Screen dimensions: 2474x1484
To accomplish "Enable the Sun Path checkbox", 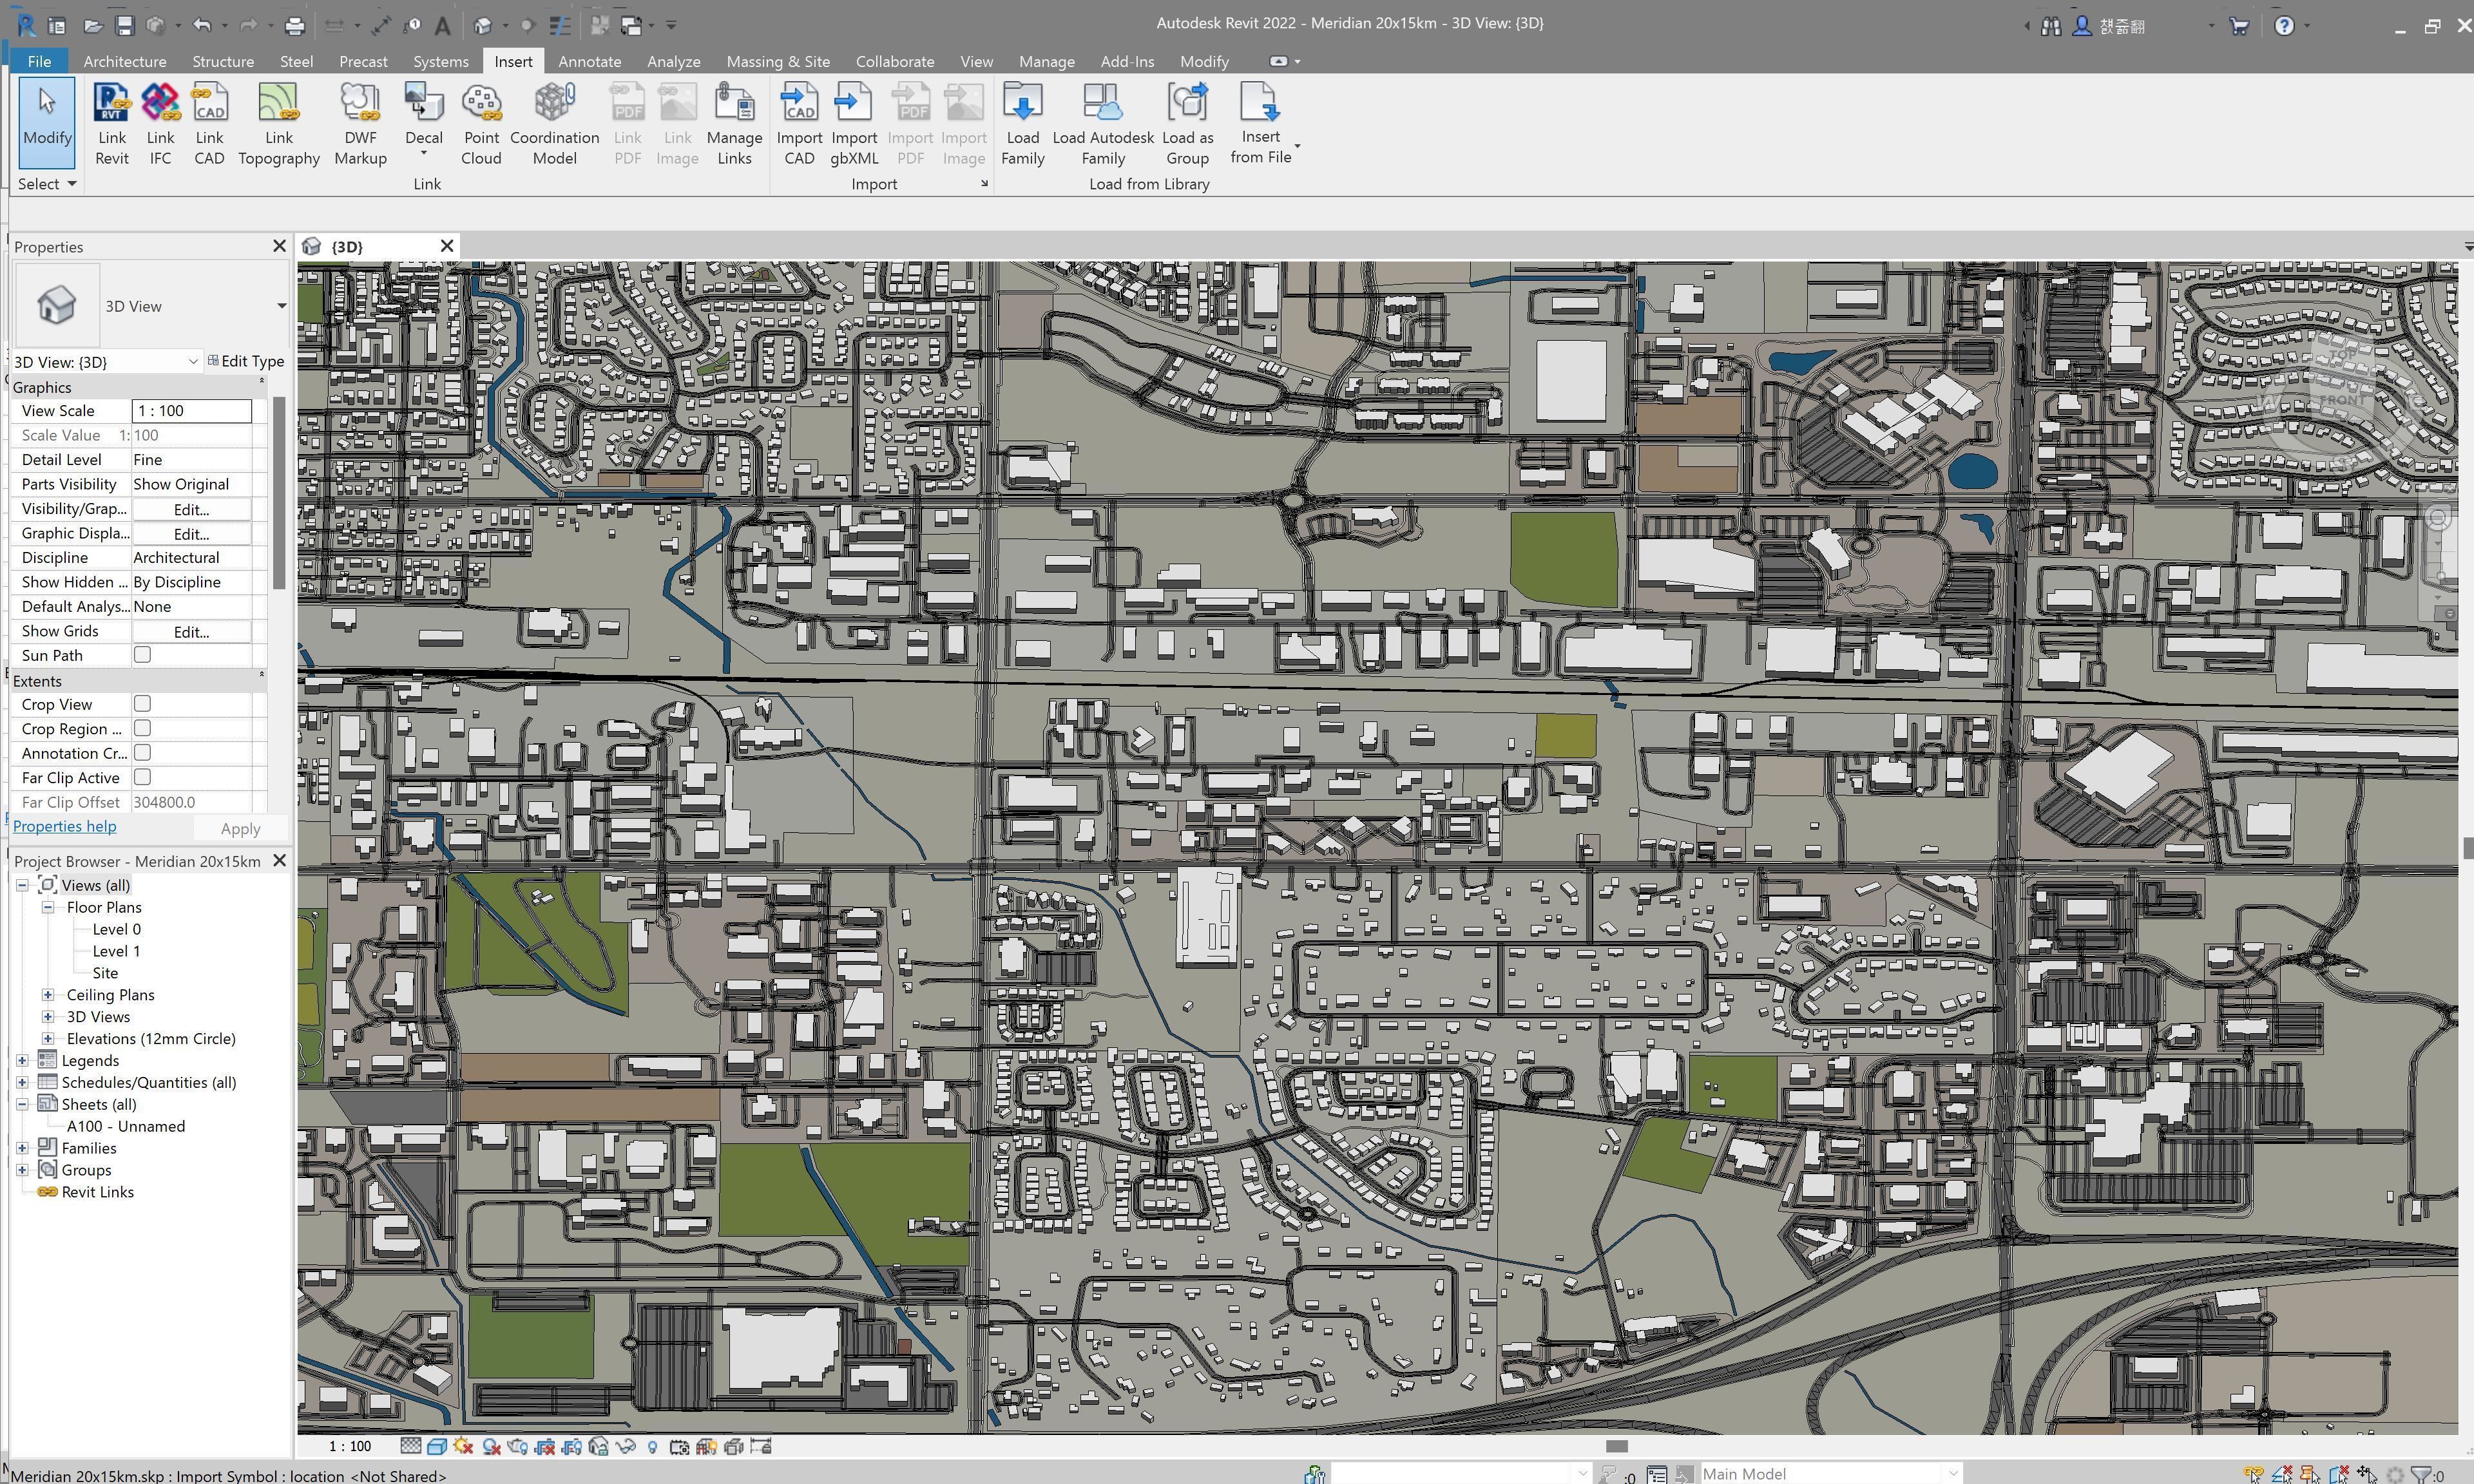I will coord(142,655).
